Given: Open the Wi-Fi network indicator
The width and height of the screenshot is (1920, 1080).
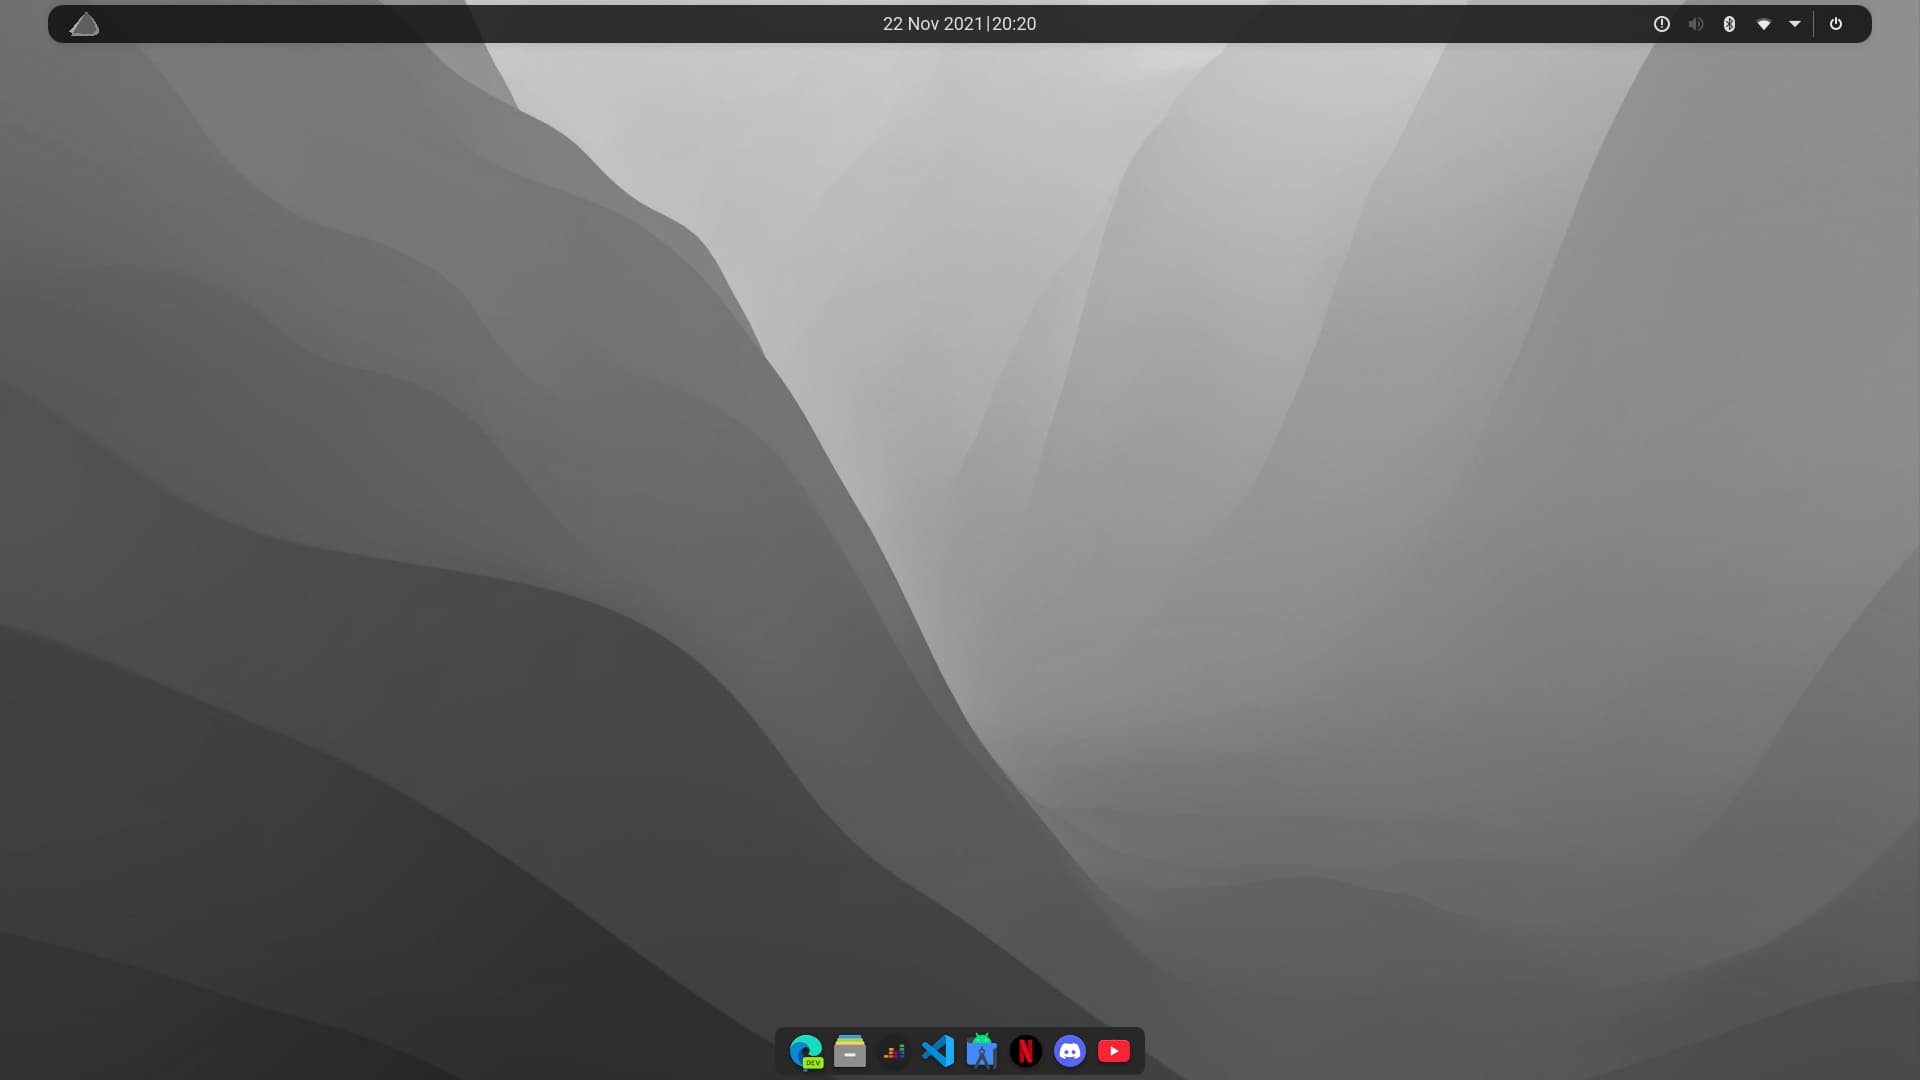Looking at the screenshot, I should click(1764, 24).
